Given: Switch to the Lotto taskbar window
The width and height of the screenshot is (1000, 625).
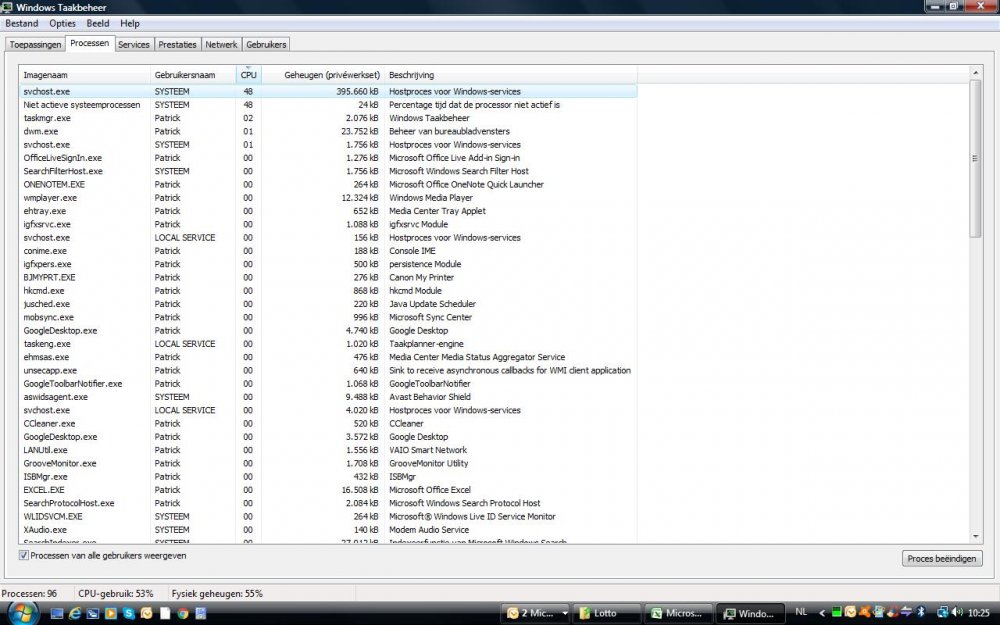Looking at the screenshot, I should (x=607, y=613).
